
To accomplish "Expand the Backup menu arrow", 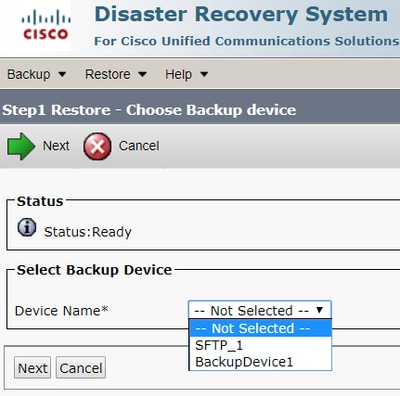I will 62,74.
